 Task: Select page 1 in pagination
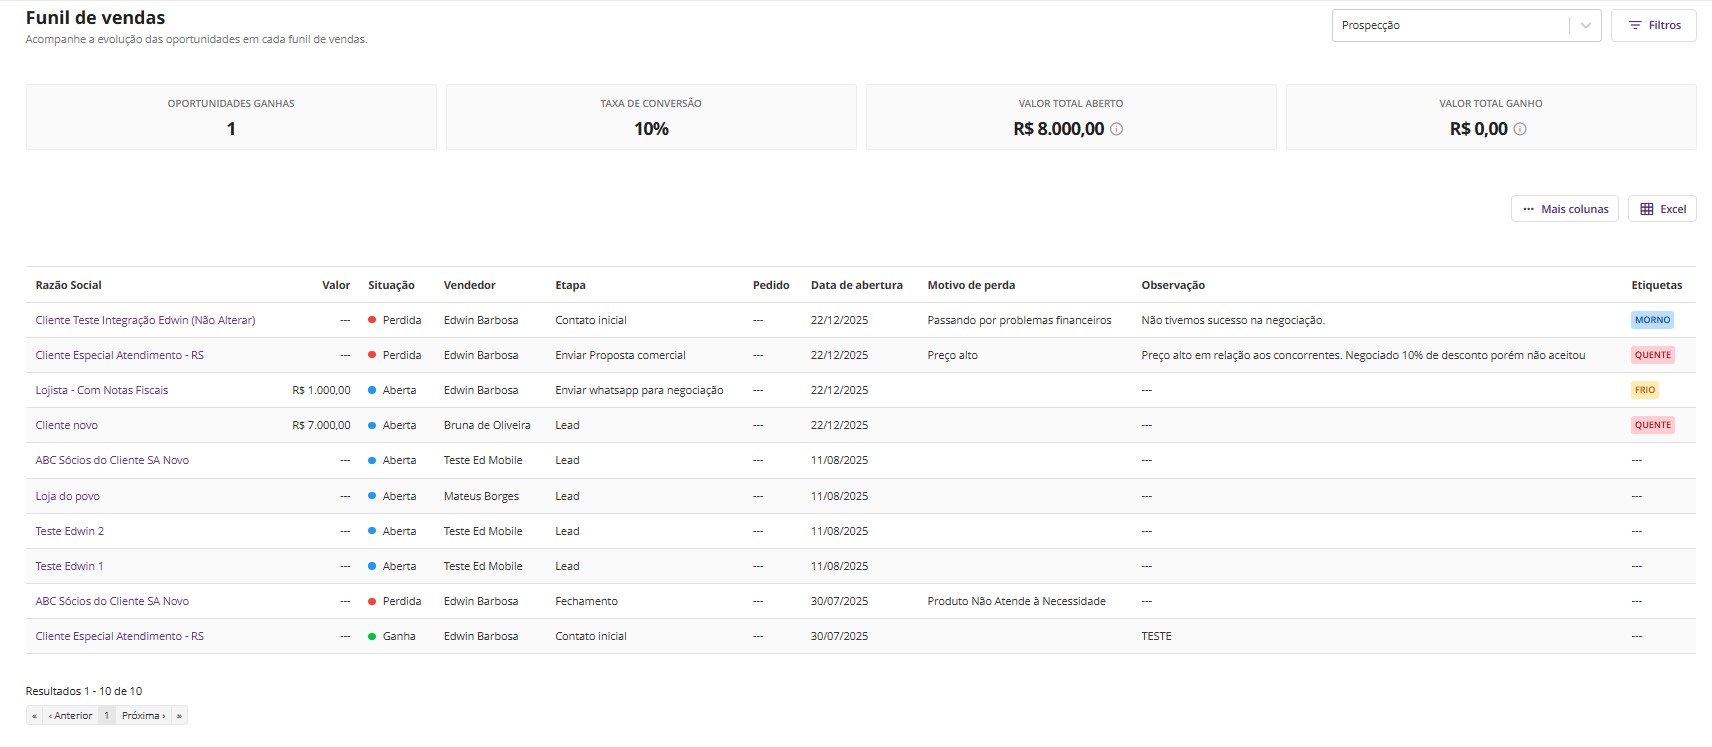tap(107, 716)
